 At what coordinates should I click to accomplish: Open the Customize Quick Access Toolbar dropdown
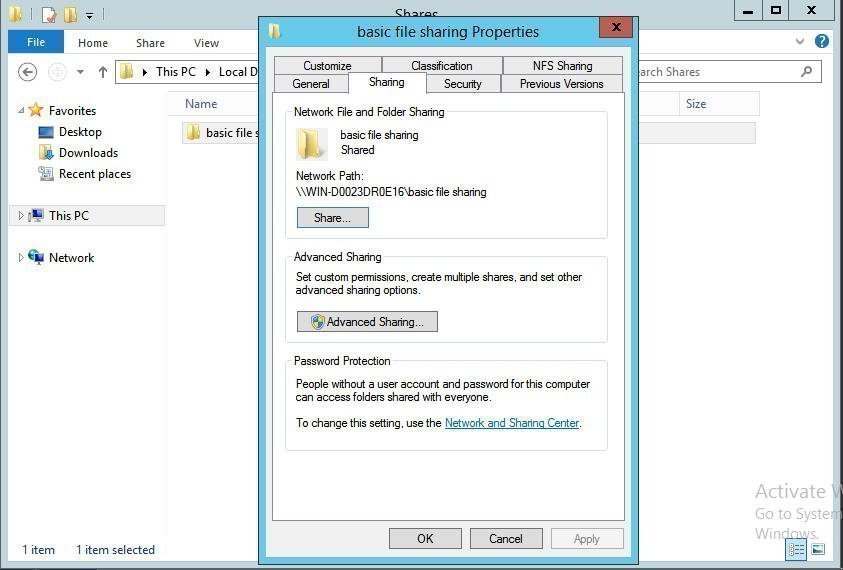pos(90,16)
